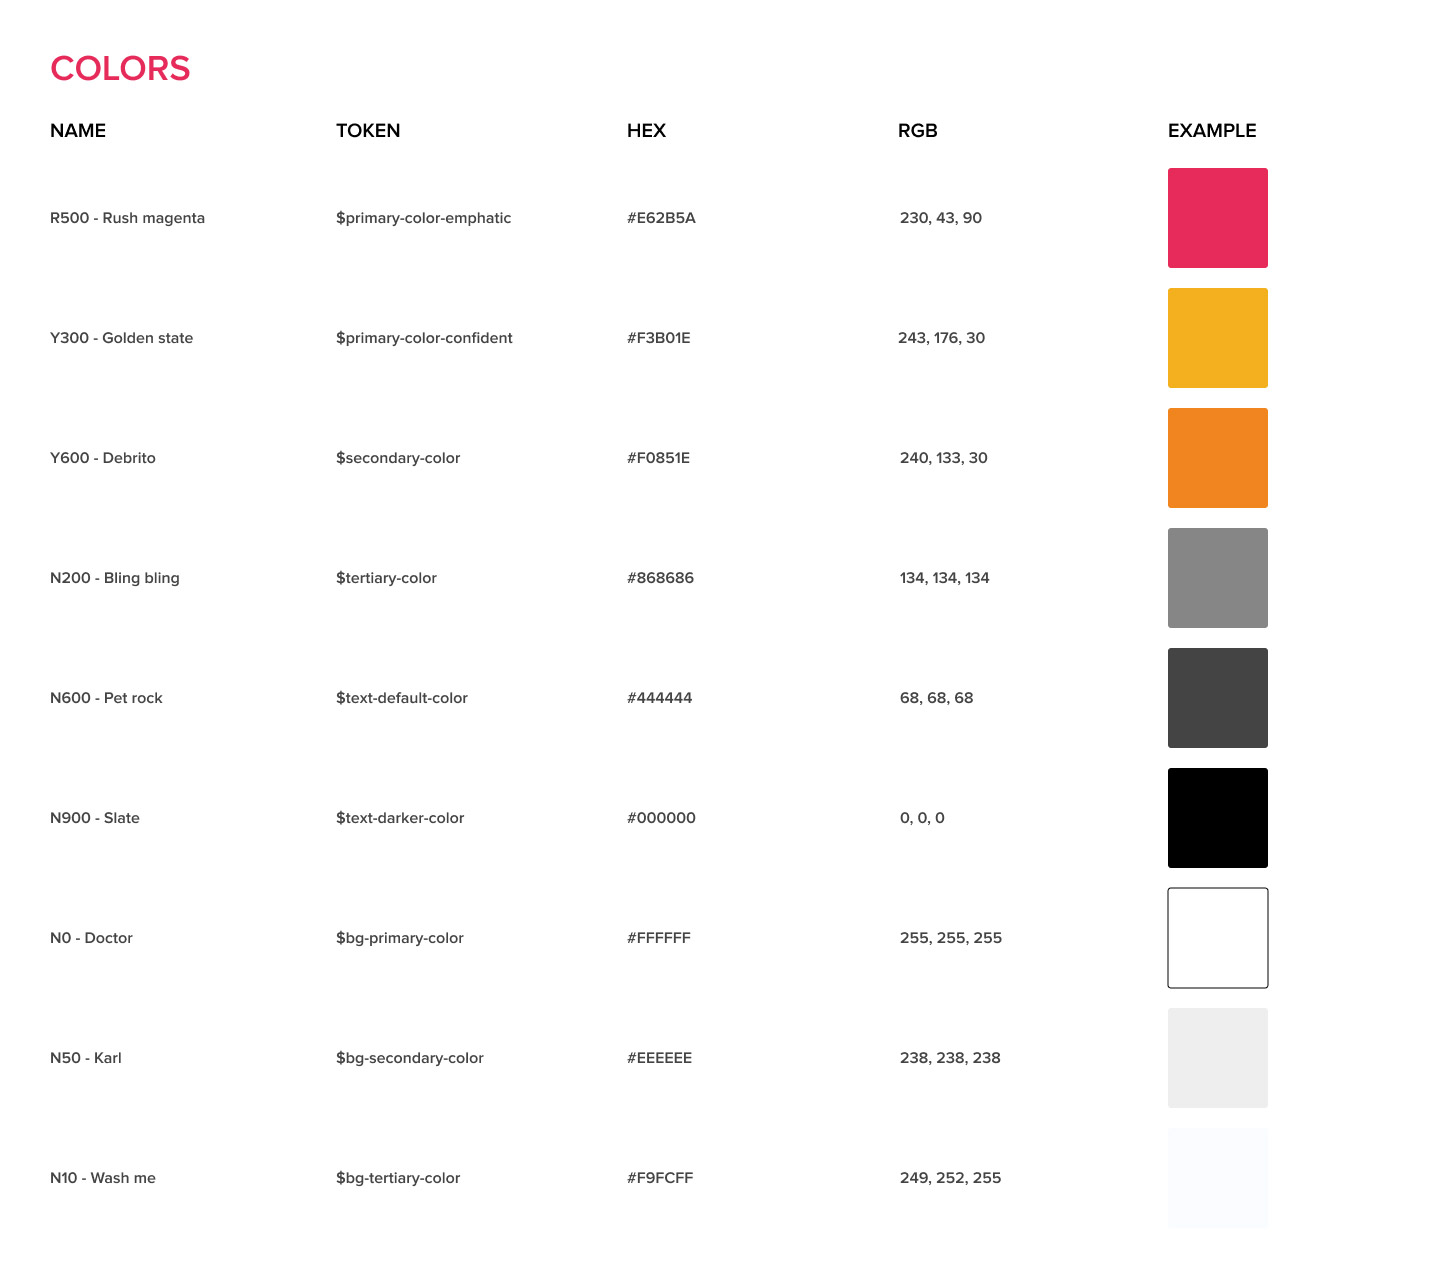Select the HEX column header
The height and width of the screenshot is (1278, 1440).
646,131
